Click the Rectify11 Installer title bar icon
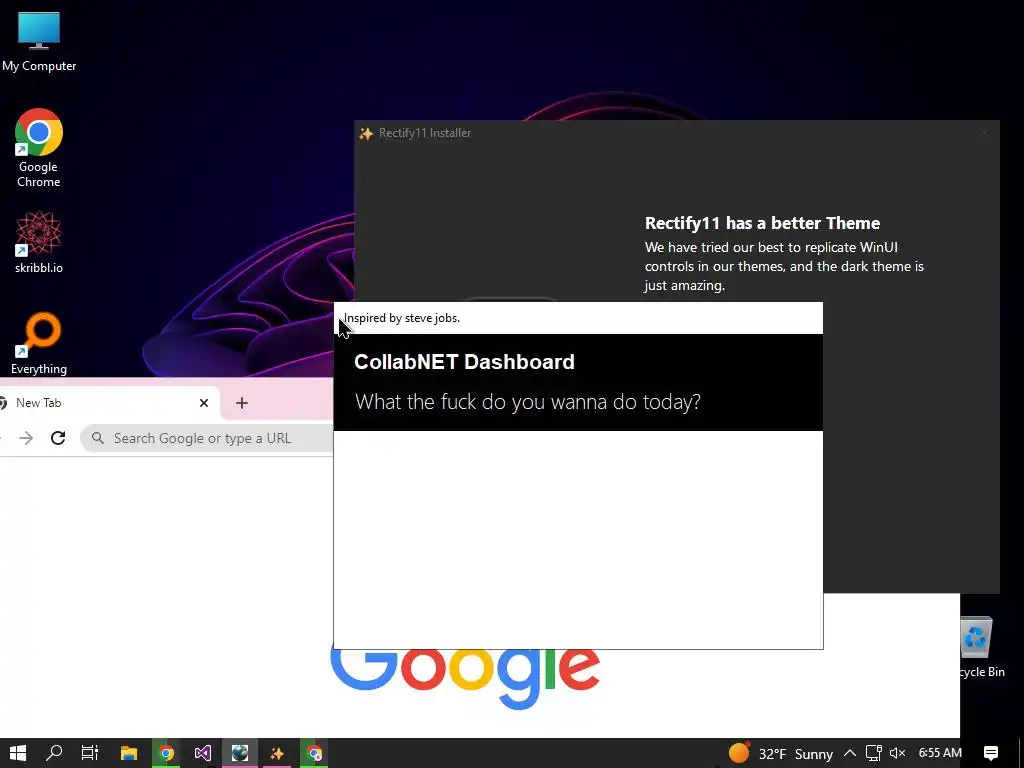The image size is (1024, 768). 366,133
